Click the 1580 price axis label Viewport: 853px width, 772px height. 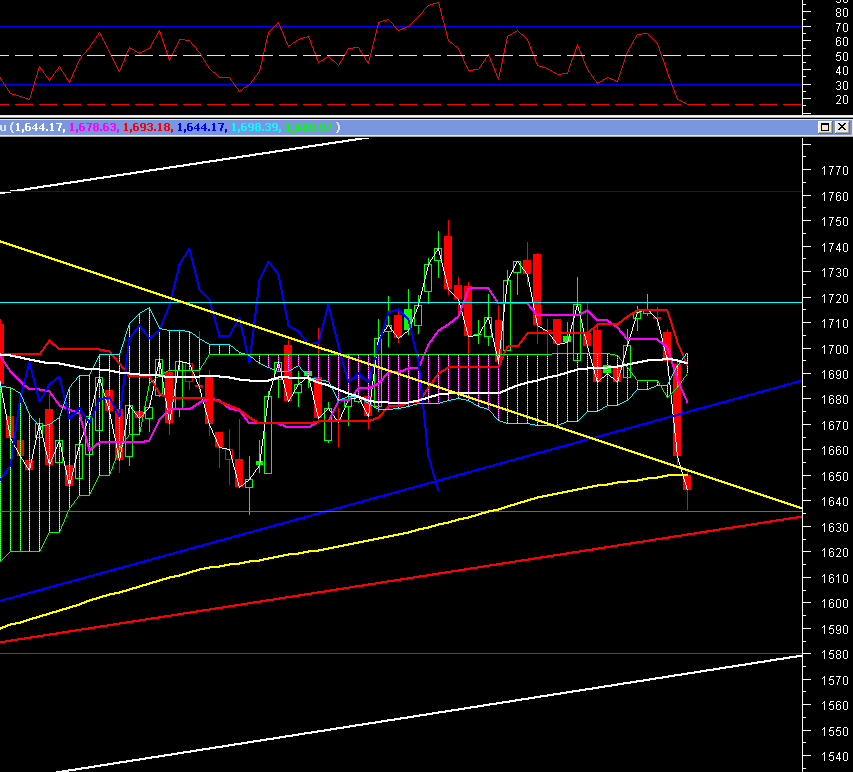(835, 655)
